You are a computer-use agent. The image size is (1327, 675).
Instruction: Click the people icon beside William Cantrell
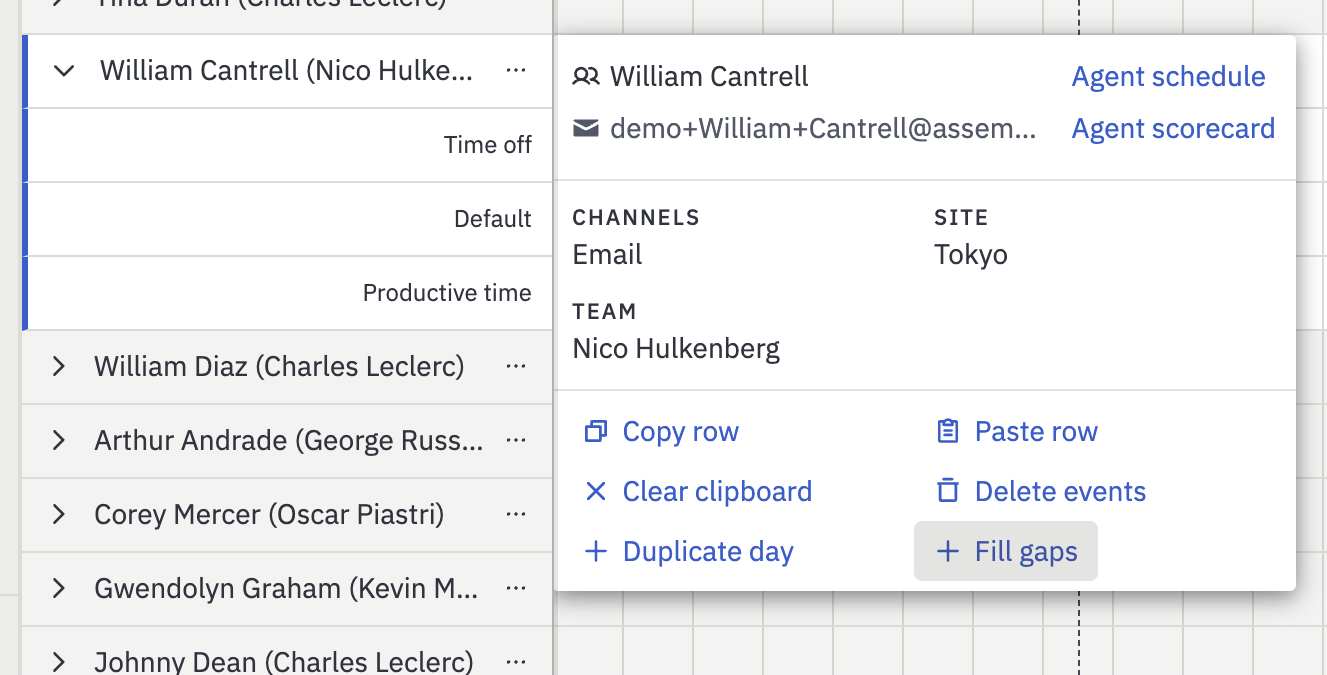tap(586, 76)
